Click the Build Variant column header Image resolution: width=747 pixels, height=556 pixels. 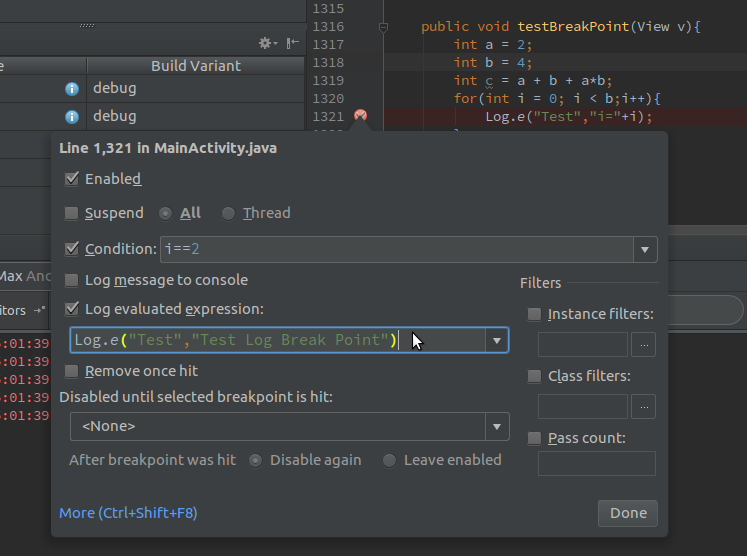click(195, 66)
